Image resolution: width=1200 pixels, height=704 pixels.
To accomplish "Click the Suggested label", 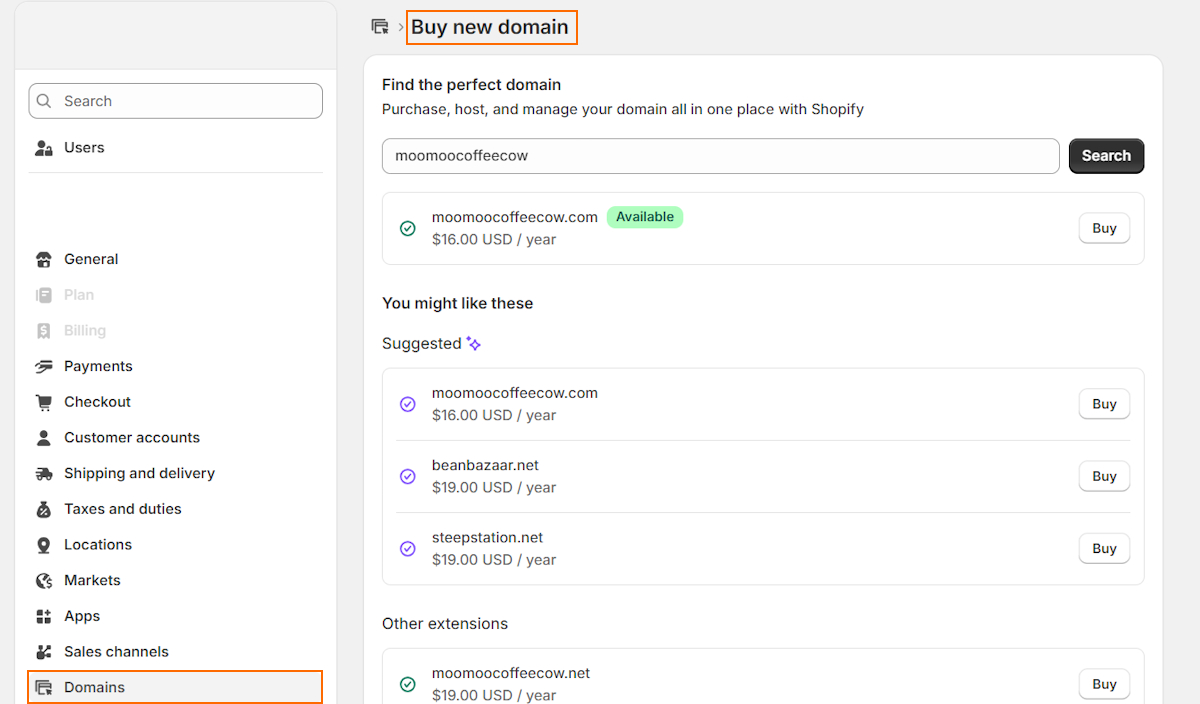I will (x=421, y=343).
